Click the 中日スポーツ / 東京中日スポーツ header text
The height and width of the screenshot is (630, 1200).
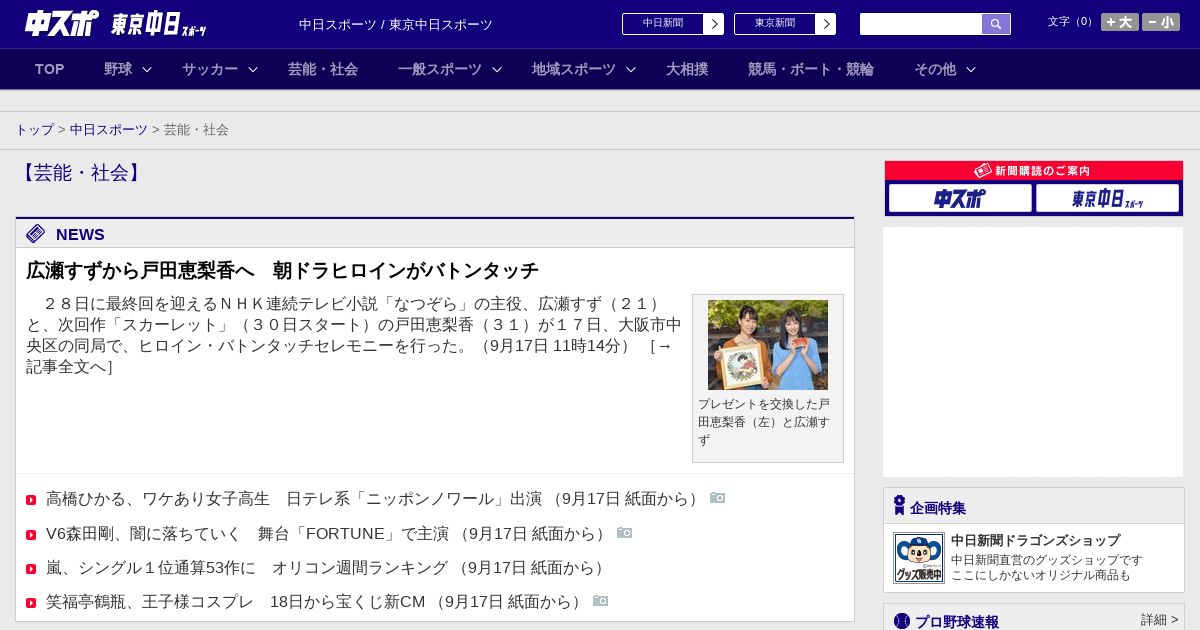(396, 25)
